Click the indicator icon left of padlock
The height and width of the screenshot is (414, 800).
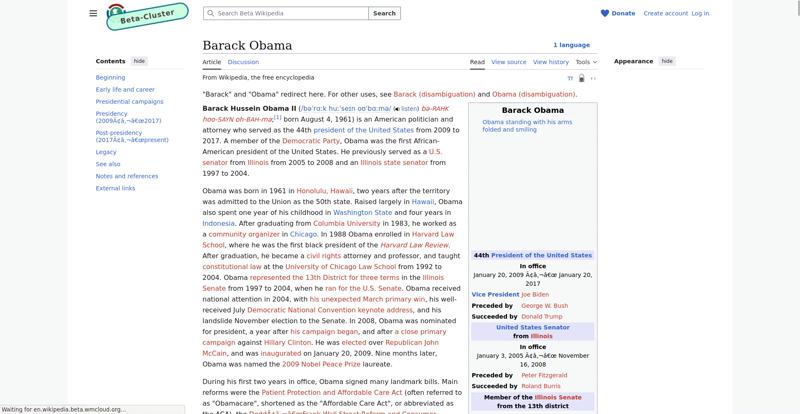coord(570,78)
